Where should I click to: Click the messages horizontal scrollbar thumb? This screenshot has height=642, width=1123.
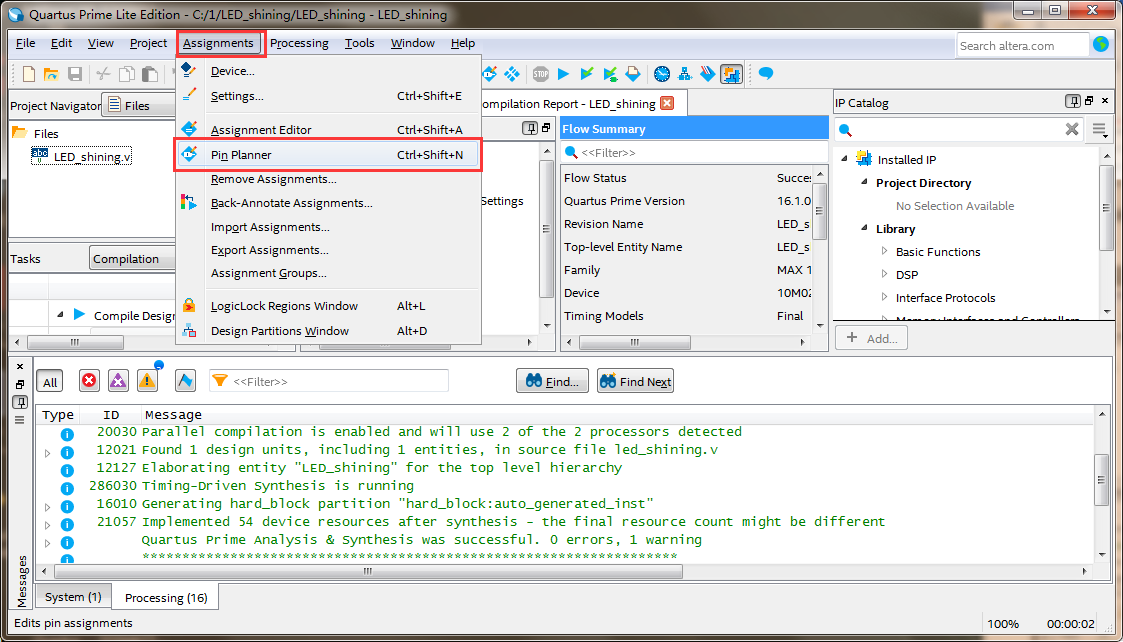(x=368, y=572)
